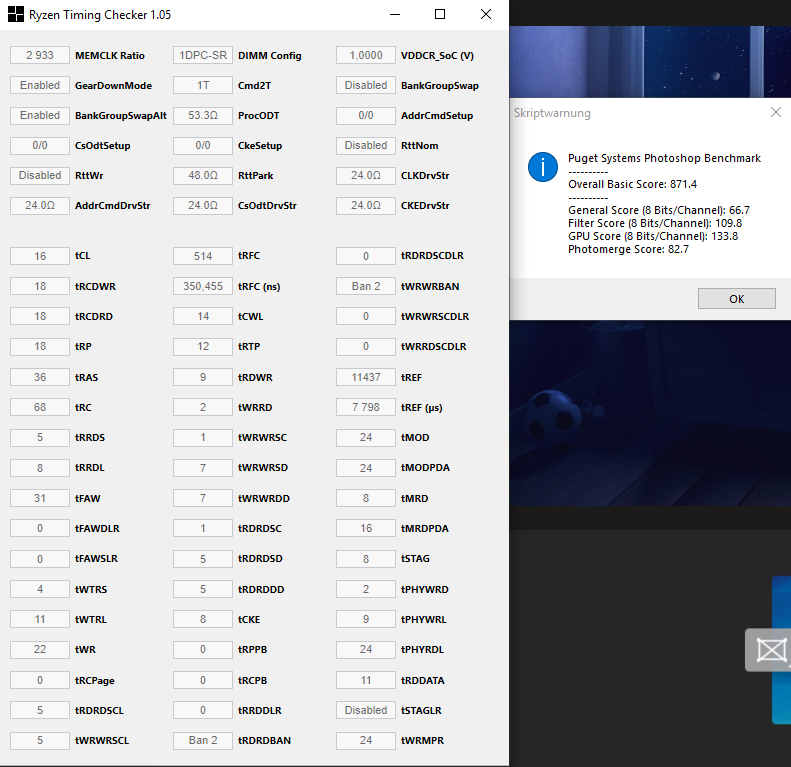Click the tFAW value field 31
This screenshot has height=767, width=791.
[40, 498]
